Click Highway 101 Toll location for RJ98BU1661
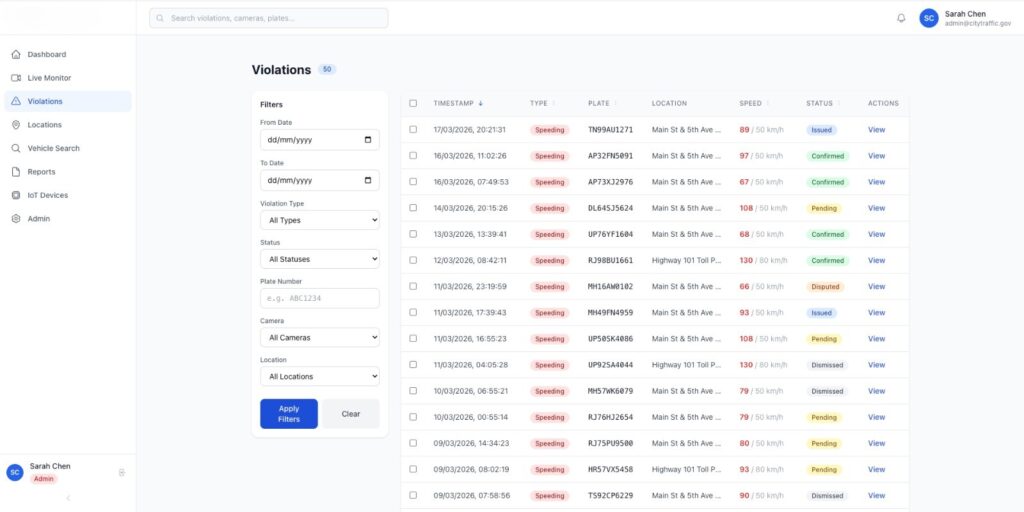The image size is (1024, 512). [686, 260]
